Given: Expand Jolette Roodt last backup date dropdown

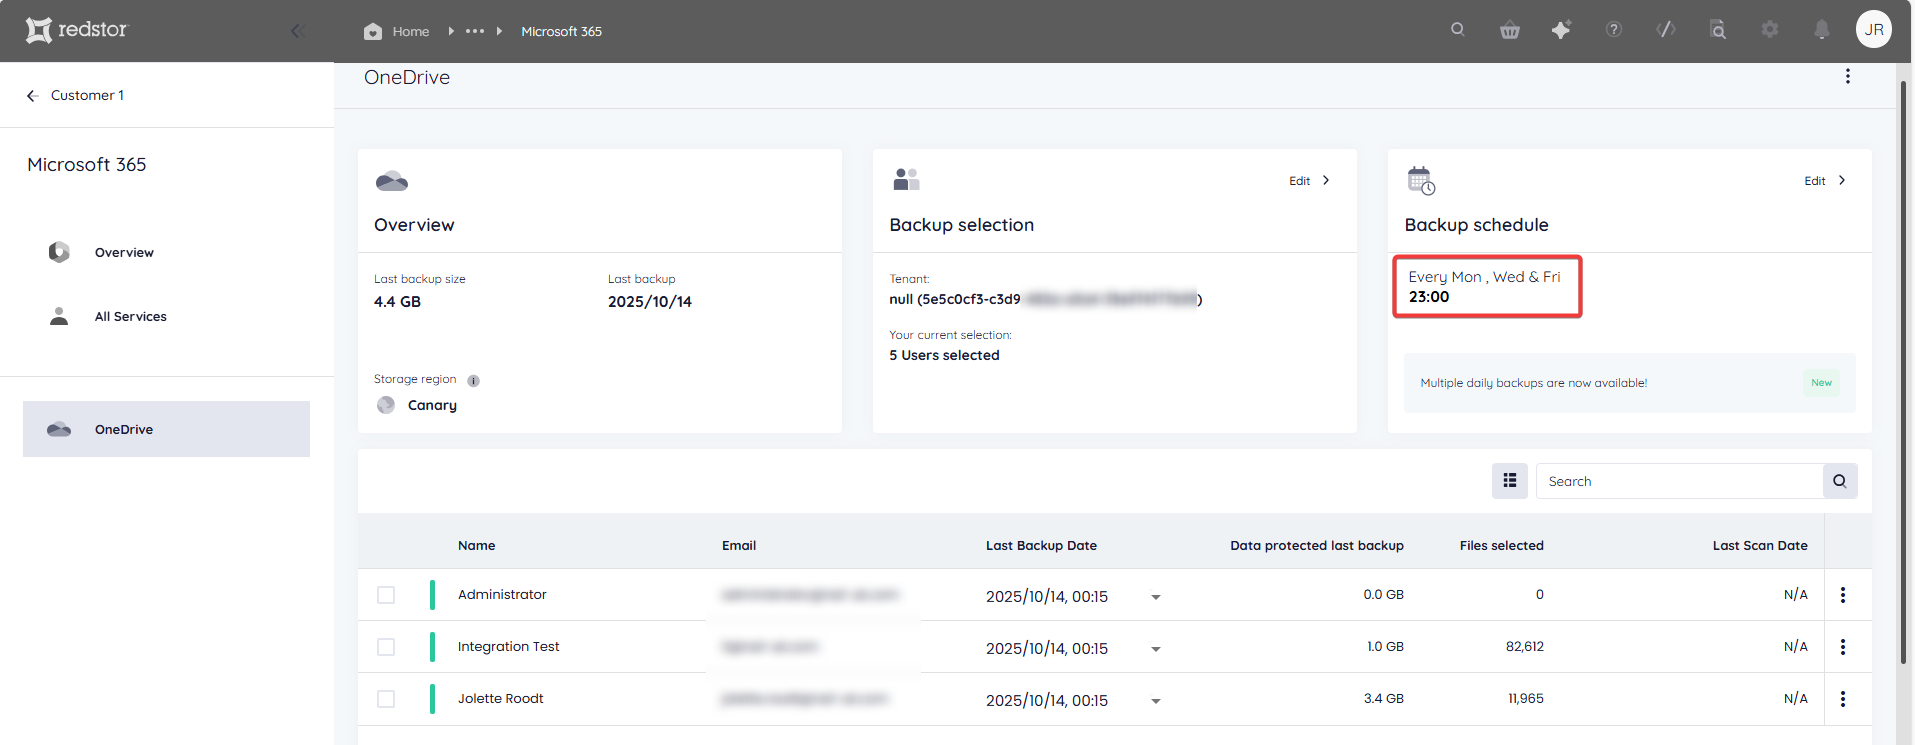Looking at the screenshot, I should point(1156,701).
